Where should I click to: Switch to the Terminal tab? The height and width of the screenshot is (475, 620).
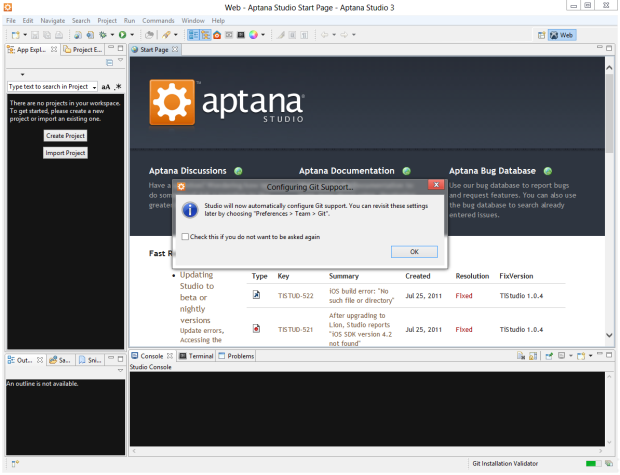[x=196, y=356]
